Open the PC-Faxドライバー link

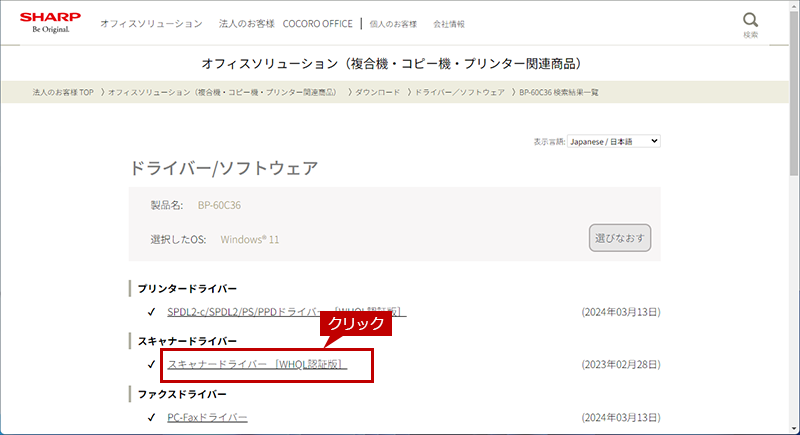[x=207, y=417]
